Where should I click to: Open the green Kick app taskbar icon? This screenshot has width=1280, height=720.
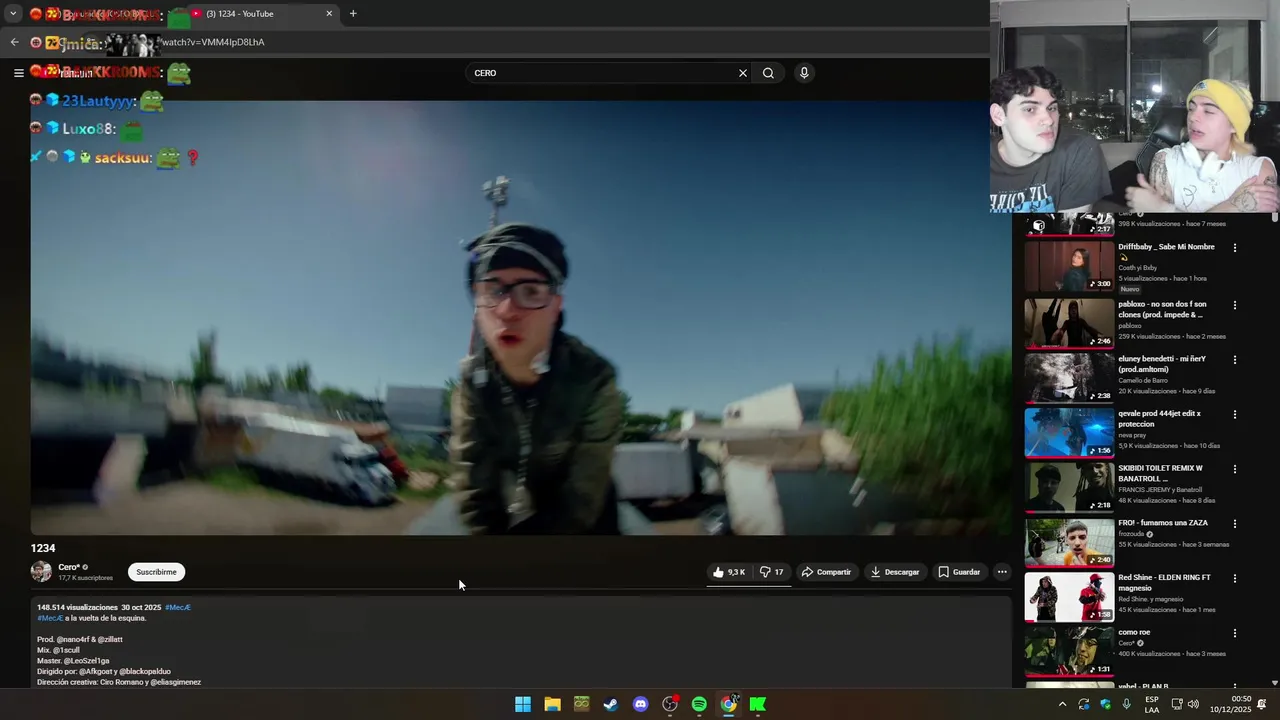point(758,704)
